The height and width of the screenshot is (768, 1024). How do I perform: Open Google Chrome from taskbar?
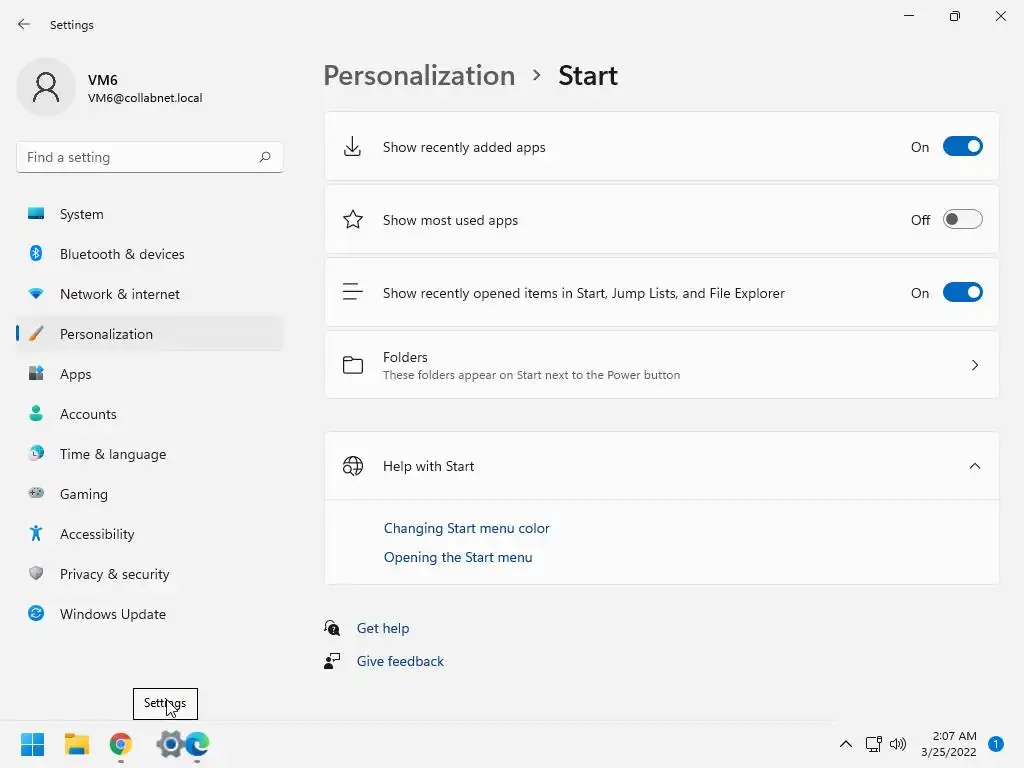coord(121,744)
